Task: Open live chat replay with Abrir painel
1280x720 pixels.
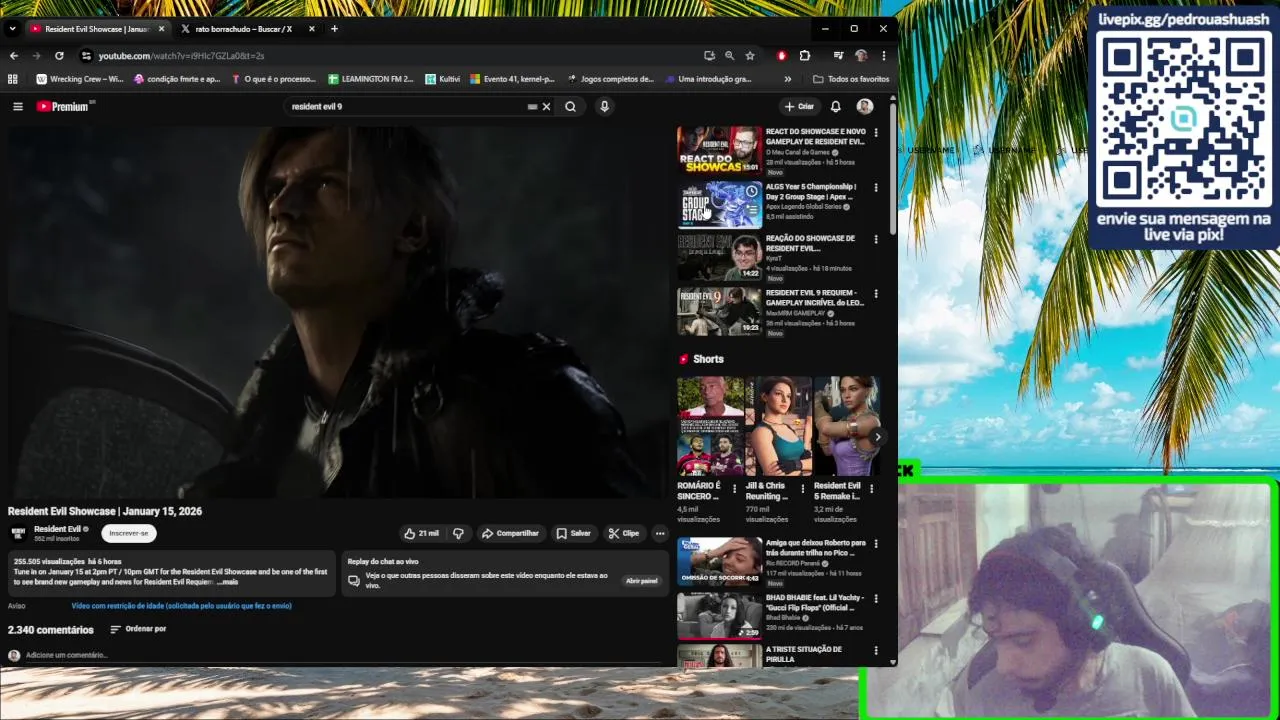Action: pyautogui.click(x=642, y=580)
